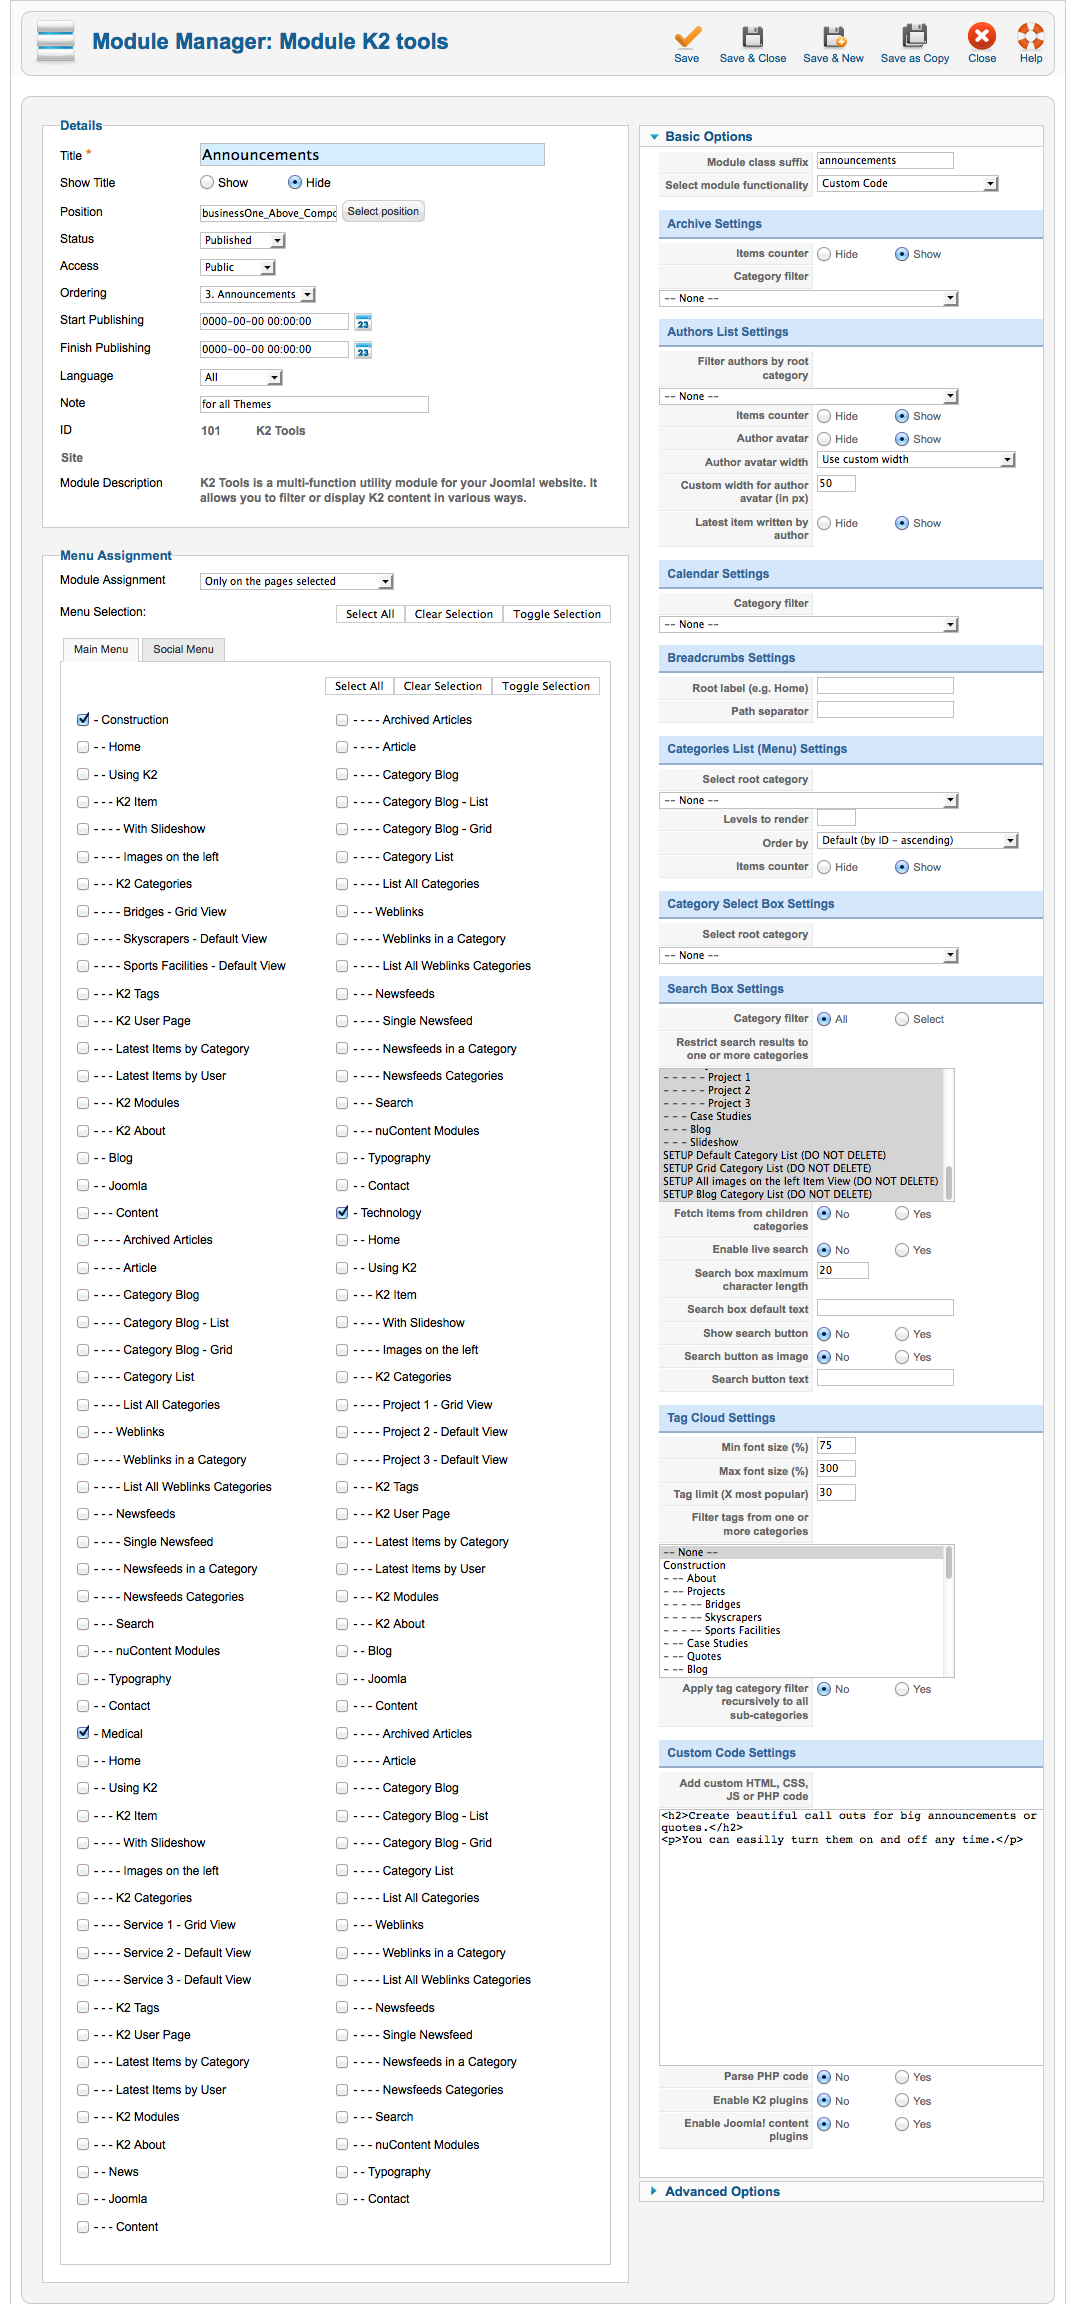This screenshot has width=1076, height=2304.
Task: Click Select All inside Main Menu tab
Action: [359, 686]
